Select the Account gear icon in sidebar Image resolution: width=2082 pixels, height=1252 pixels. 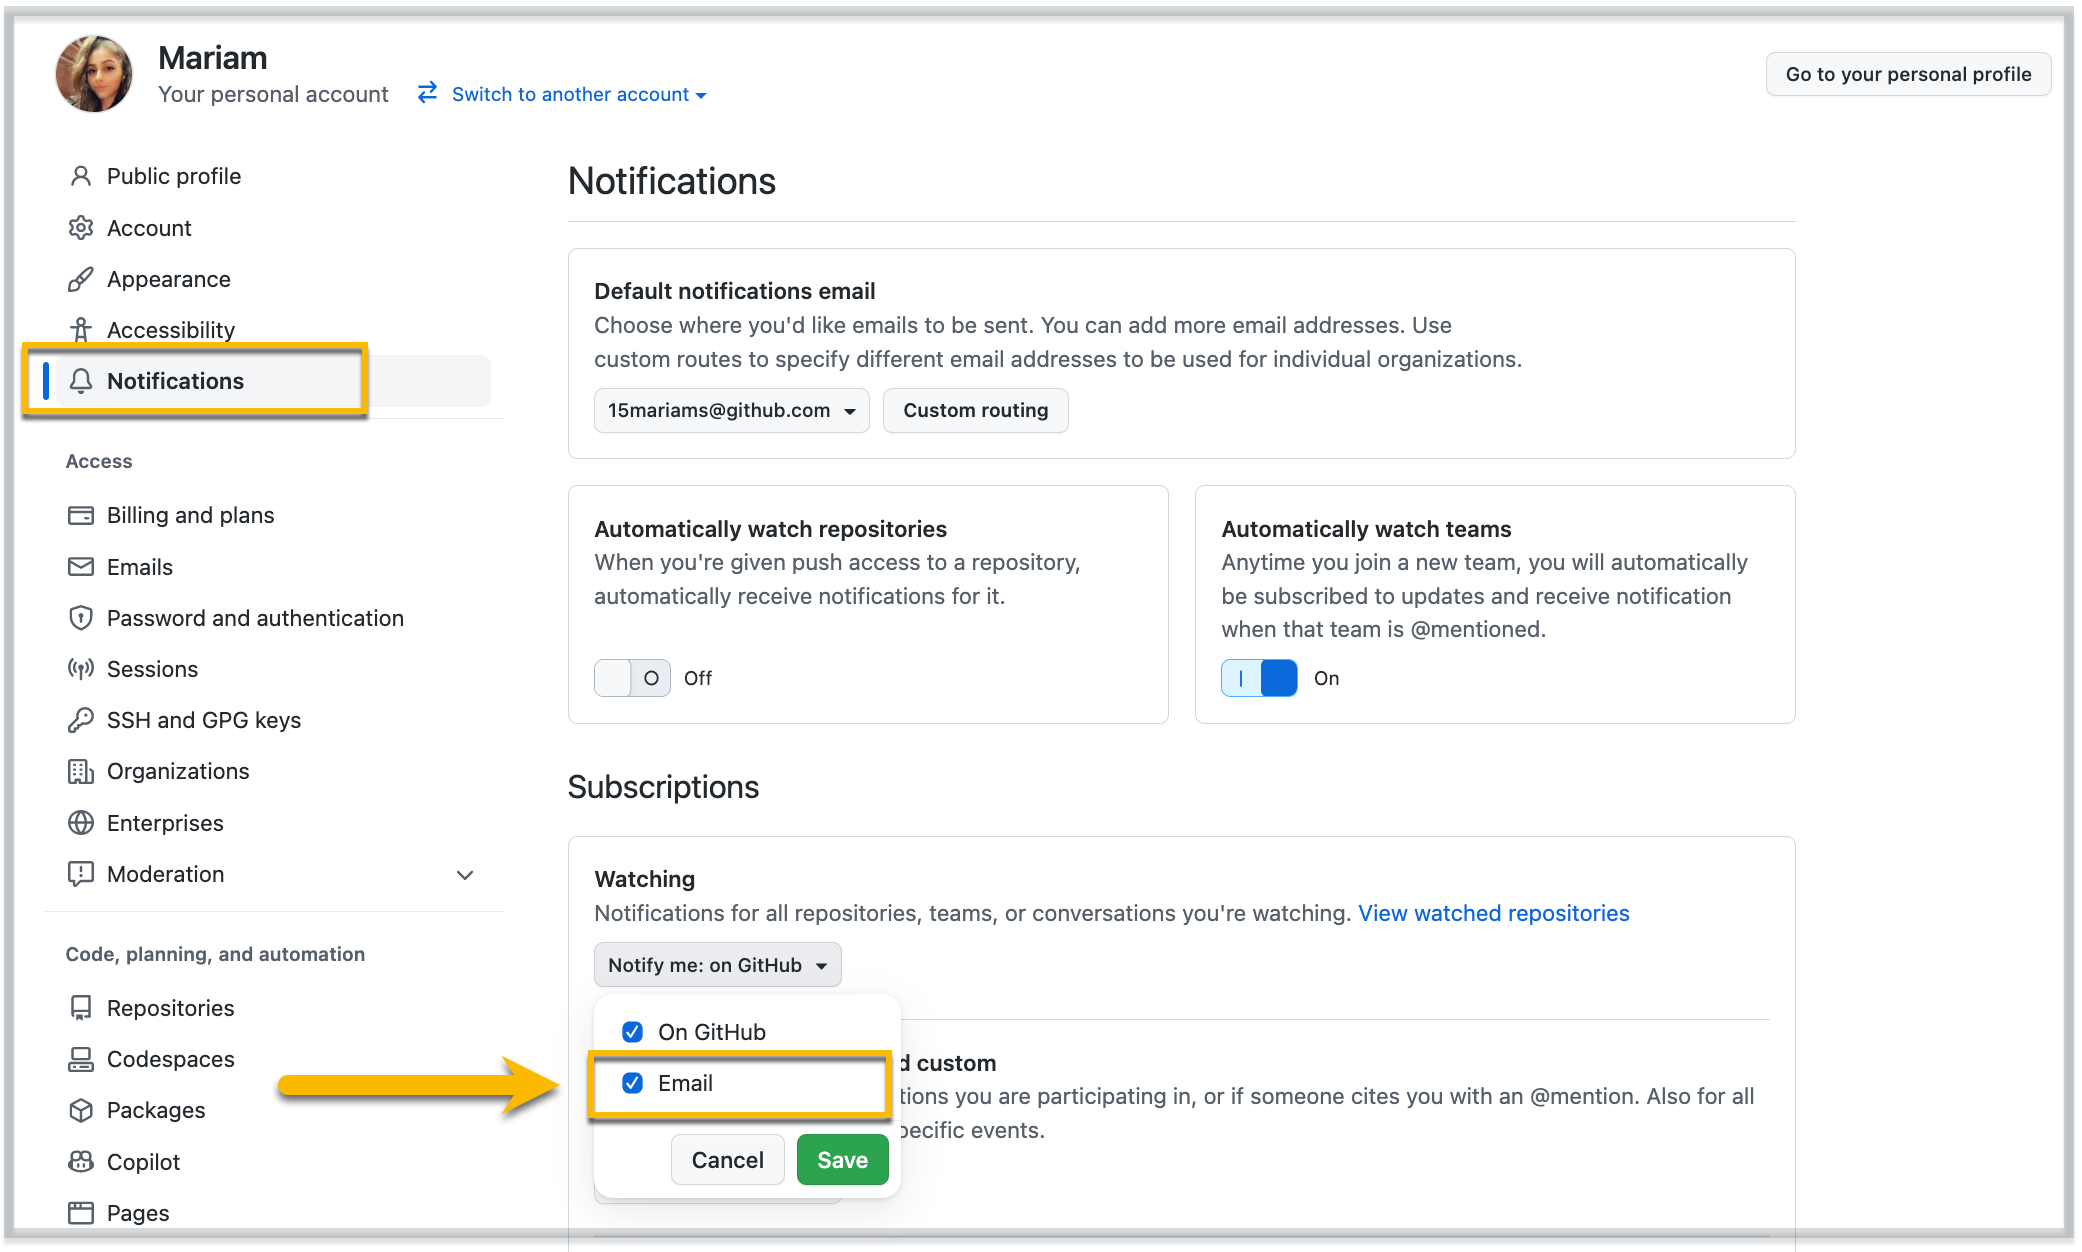81,228
